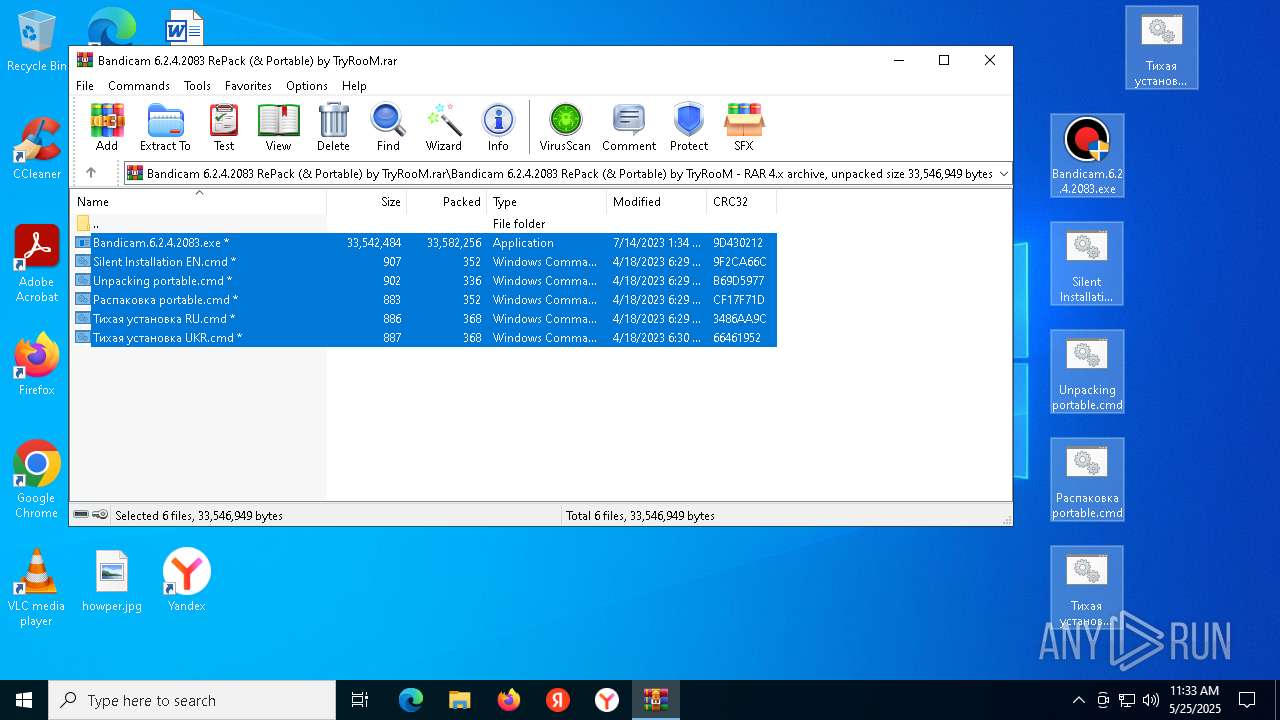Select the parent folder '..' row
This screenshot has height=720, width=1280.
424,224
